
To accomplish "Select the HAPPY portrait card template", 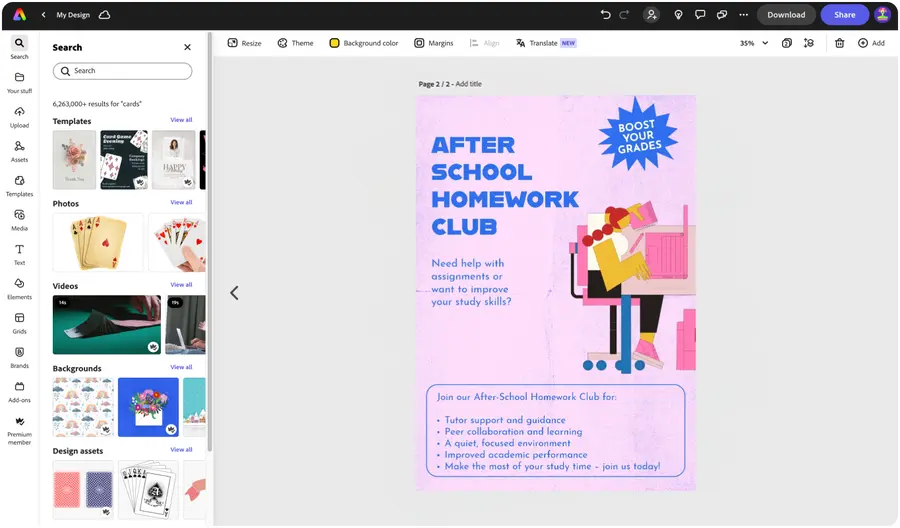I will click(x=174, y=160).
